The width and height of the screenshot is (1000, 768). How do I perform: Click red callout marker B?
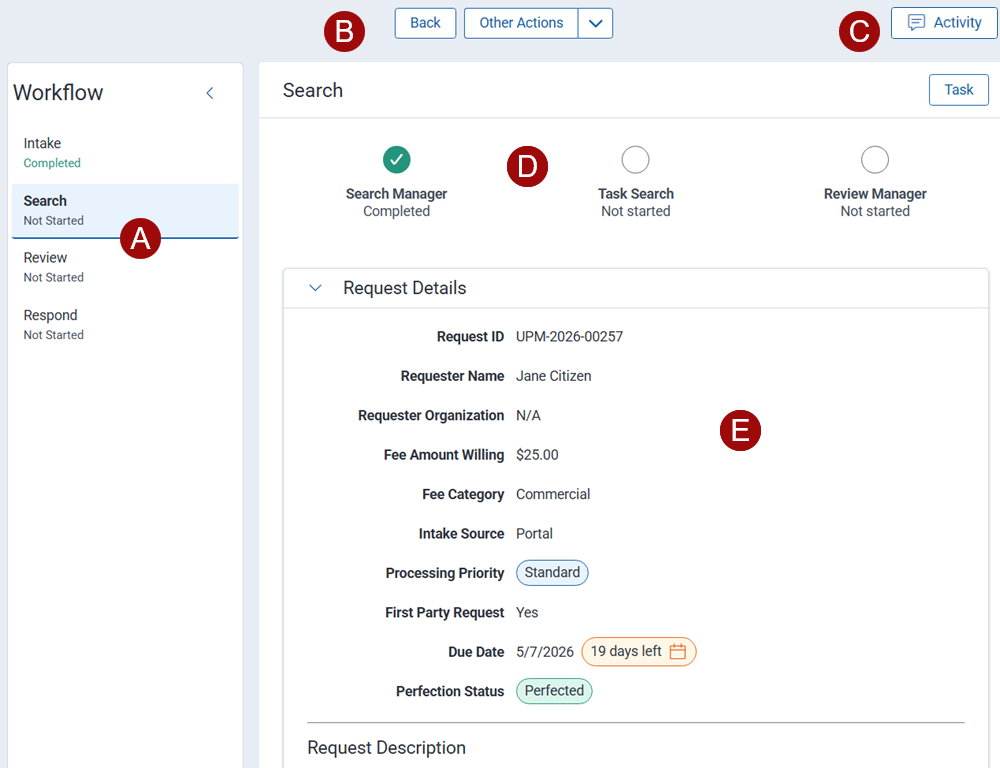(344, 32)
